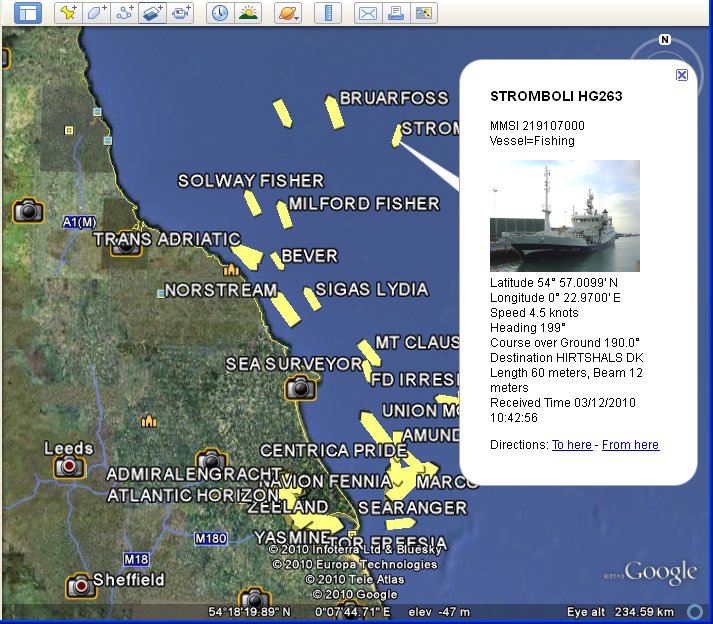Click the 'elev -47 m' status readout
713x624 pixels.
click(439, 612)
